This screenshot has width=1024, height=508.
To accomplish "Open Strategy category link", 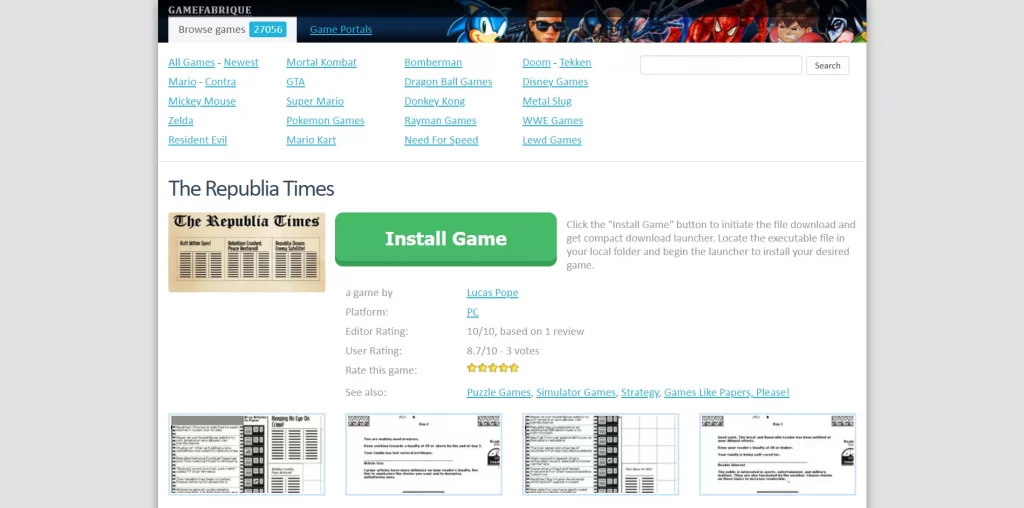I will pyautogui.click(x=640, y=392).
